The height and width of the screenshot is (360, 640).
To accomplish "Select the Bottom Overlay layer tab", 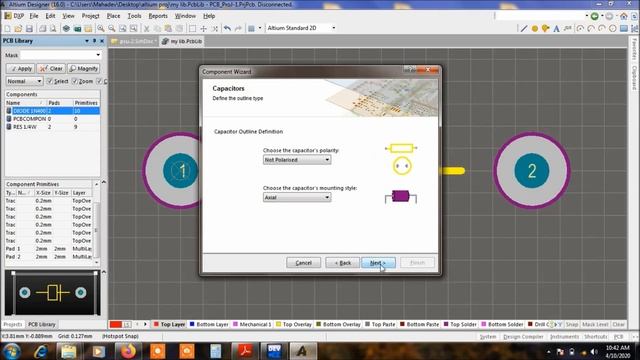I will pyautogui.click(x=338, y=324).
